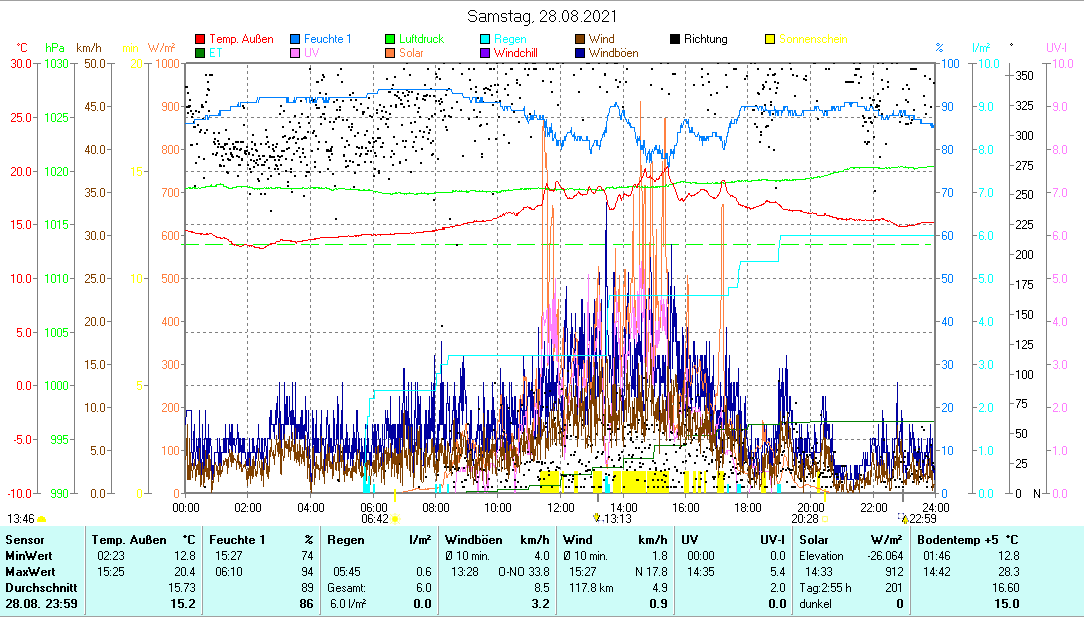The height and width of the screenshot is (617, 1084).
Task: Click the chart title Samstag, 28.08.2021
Action: (x=542, y=16)
